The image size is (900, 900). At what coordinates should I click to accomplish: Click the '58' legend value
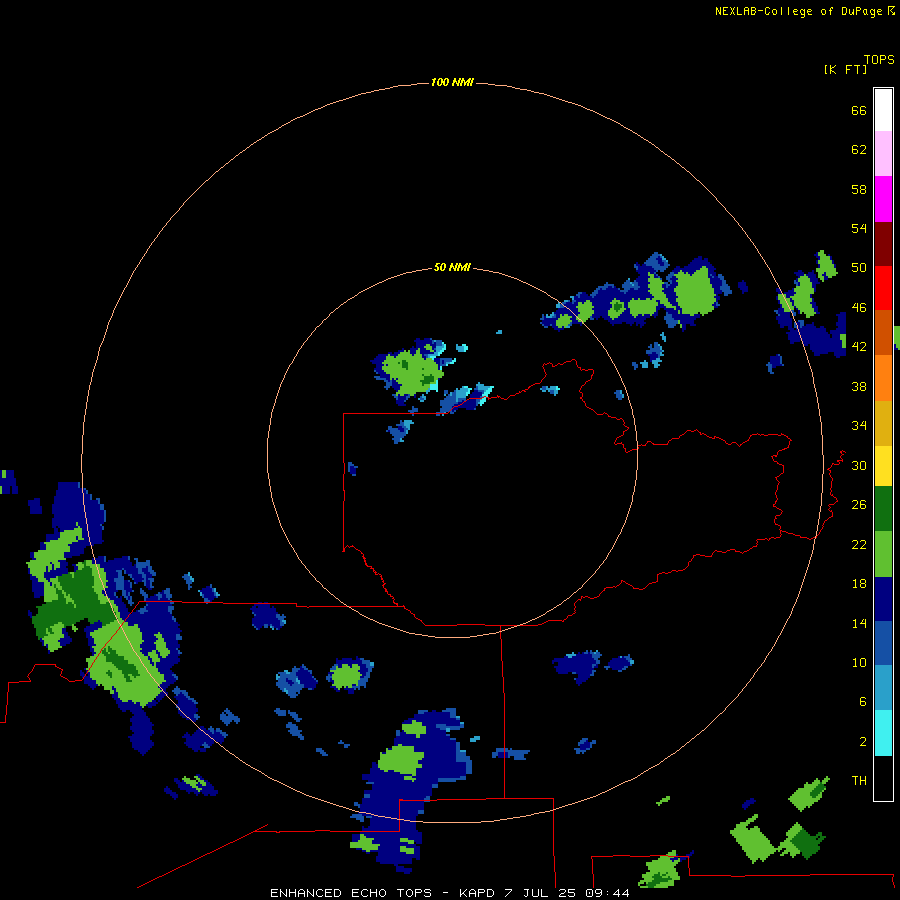coord(859,189)
